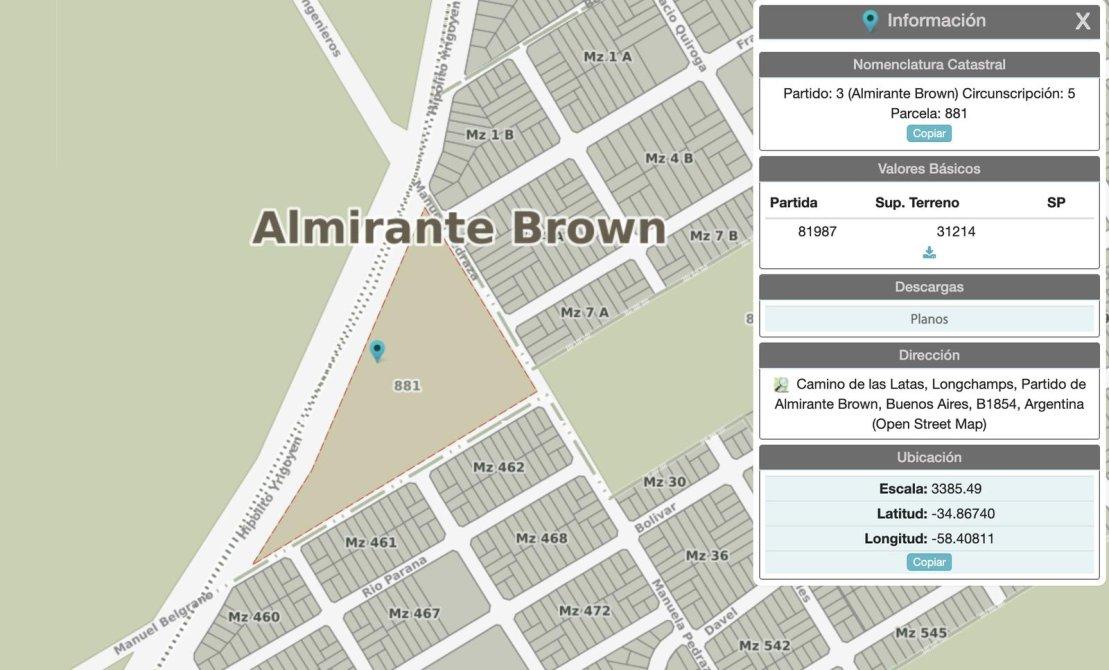Click the pin icon beside Información title
1109x670 pixels.
pyautogui.click(x=870, y=21)
